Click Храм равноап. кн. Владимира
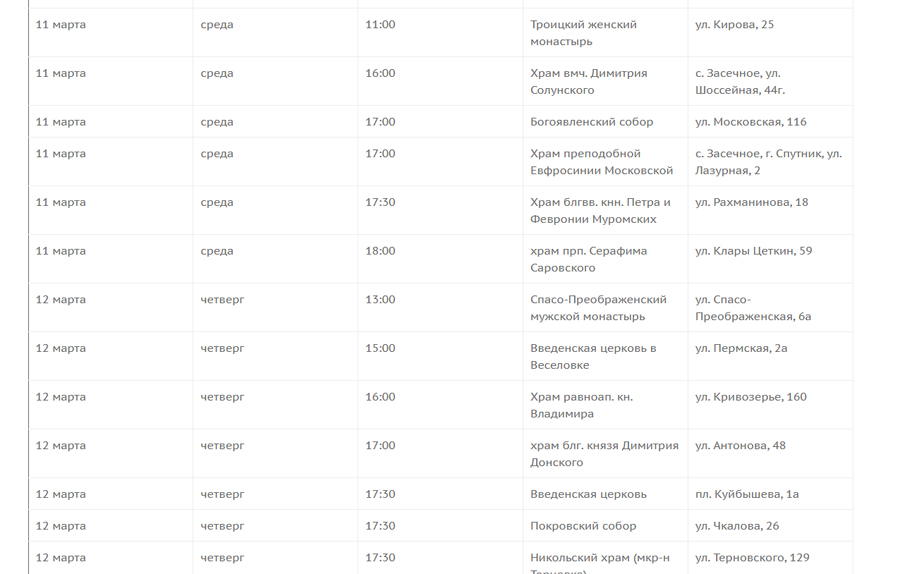Image resolution: width=900 pixels, height=574 pixels. 581,406
